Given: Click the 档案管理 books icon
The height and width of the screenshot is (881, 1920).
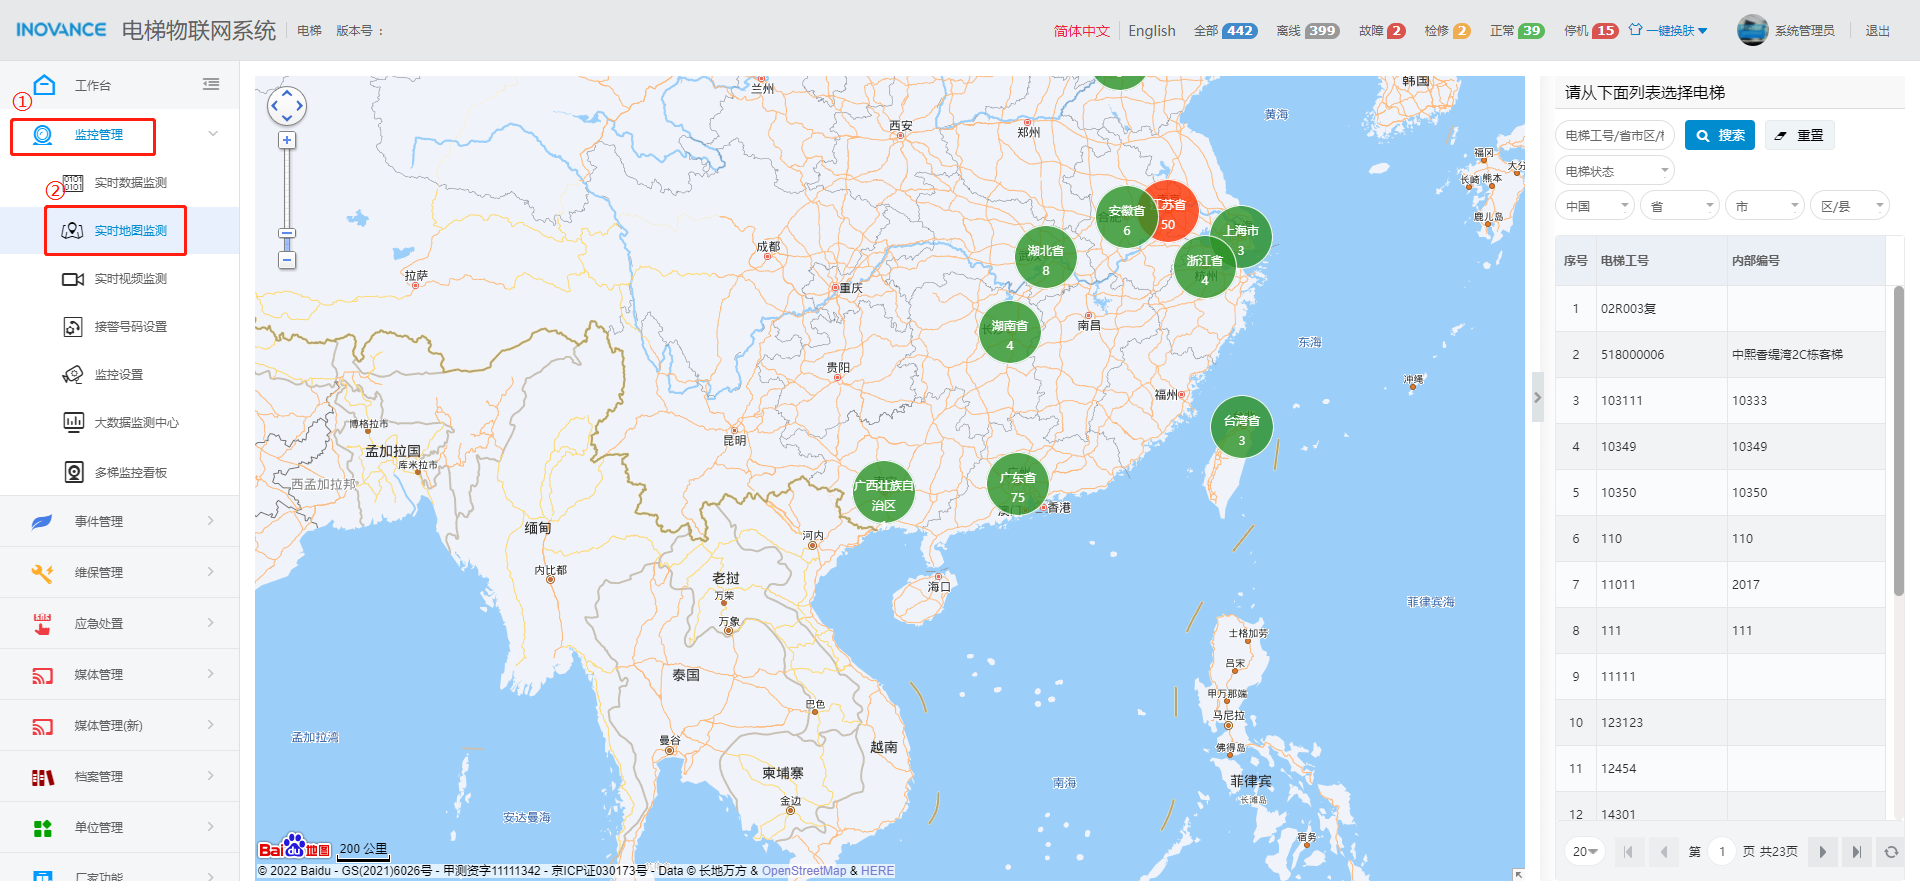Looking at the screenshot, I should (x=42, y=777).
